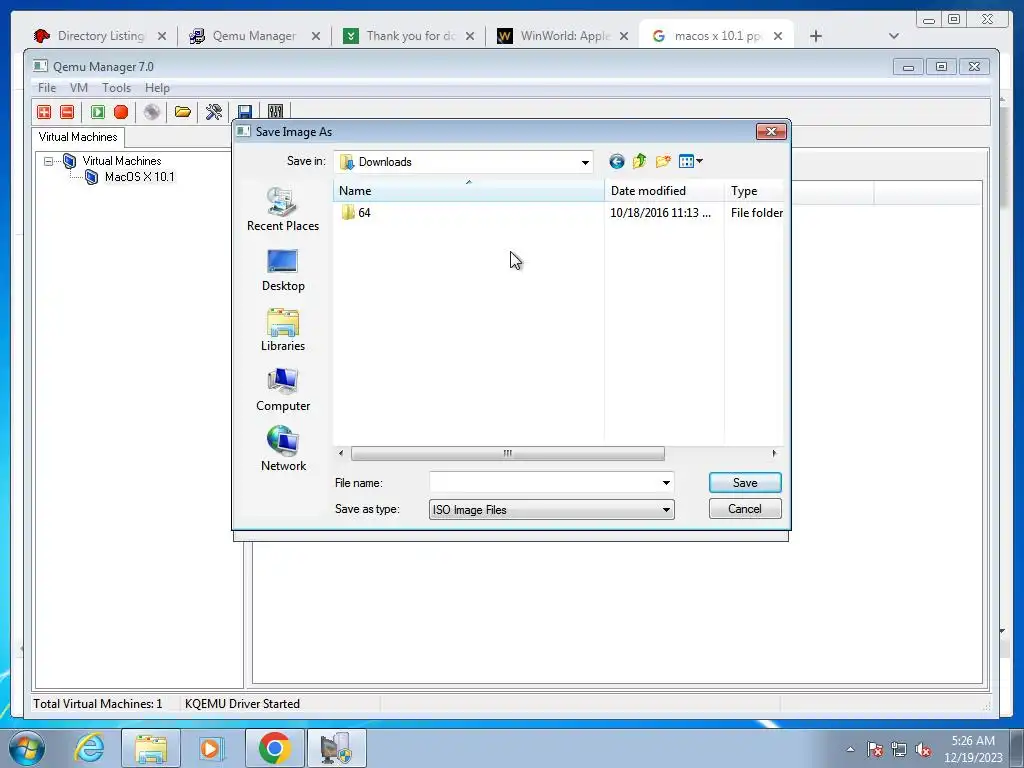Open the Help menu in Qemu Manager
Image resolution: width=1024 pixels, height=768 pixels.
157,88
